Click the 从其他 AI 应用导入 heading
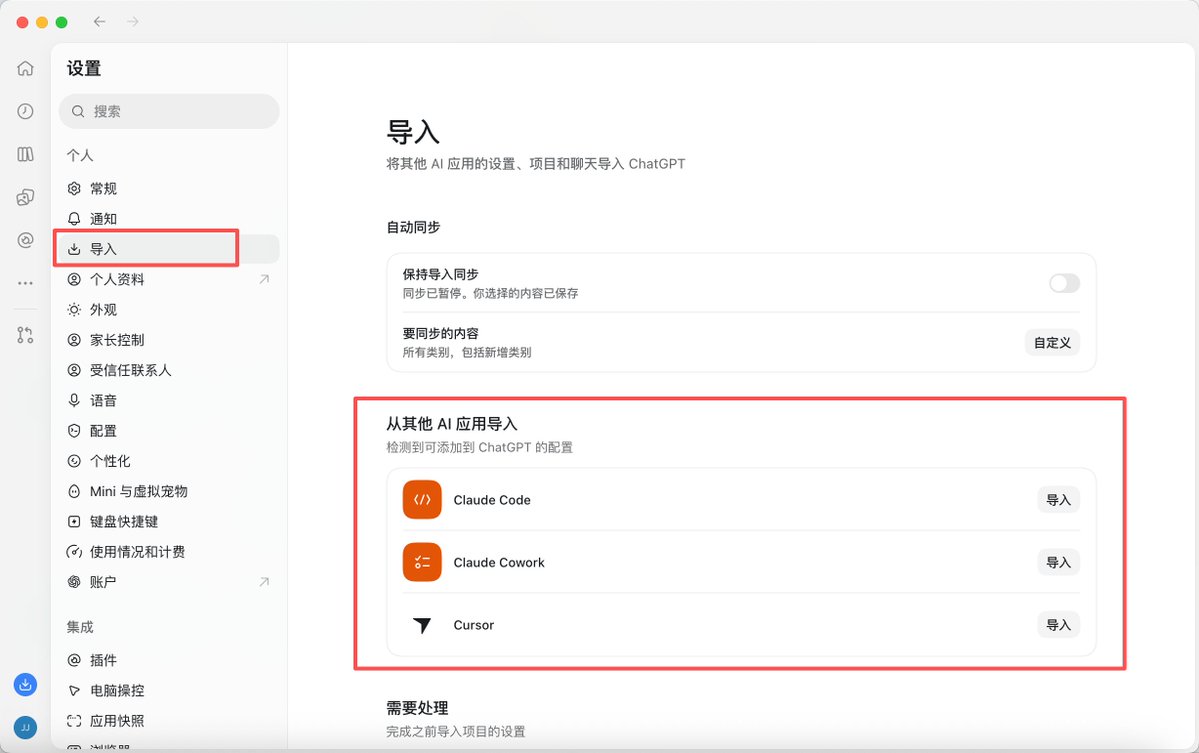This screenshot has height=753, width=1199. pos(452,424)
